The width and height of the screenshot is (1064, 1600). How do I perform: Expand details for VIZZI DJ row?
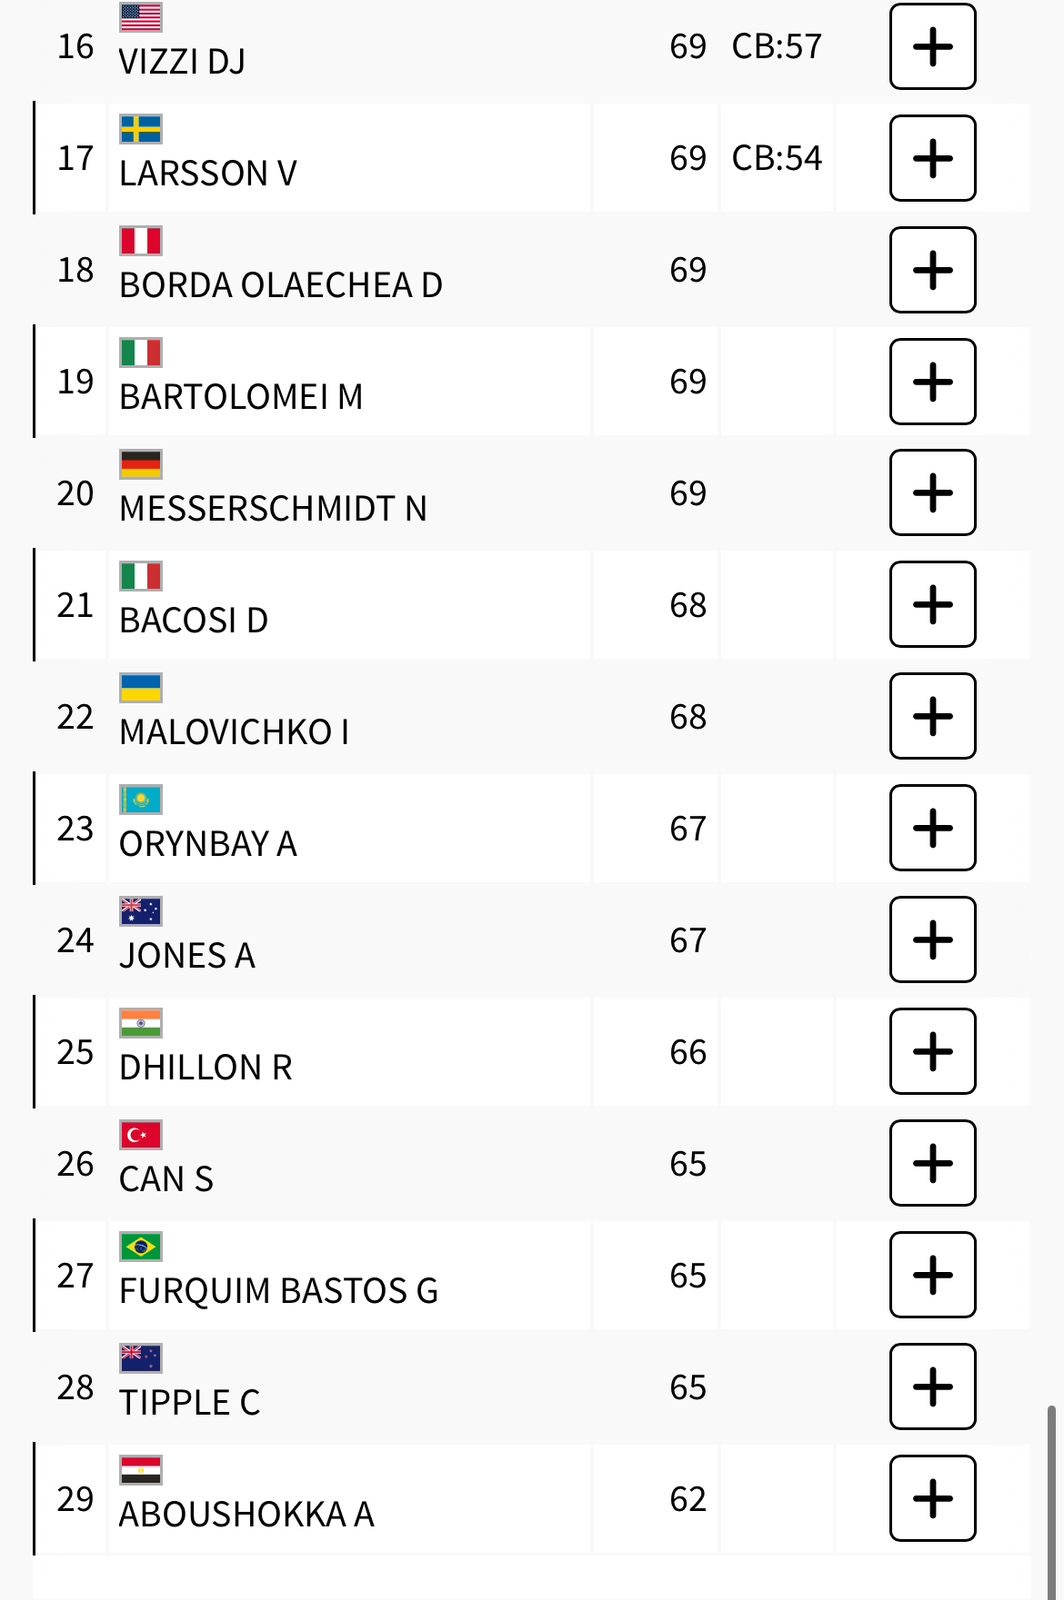tap(932, 47)
